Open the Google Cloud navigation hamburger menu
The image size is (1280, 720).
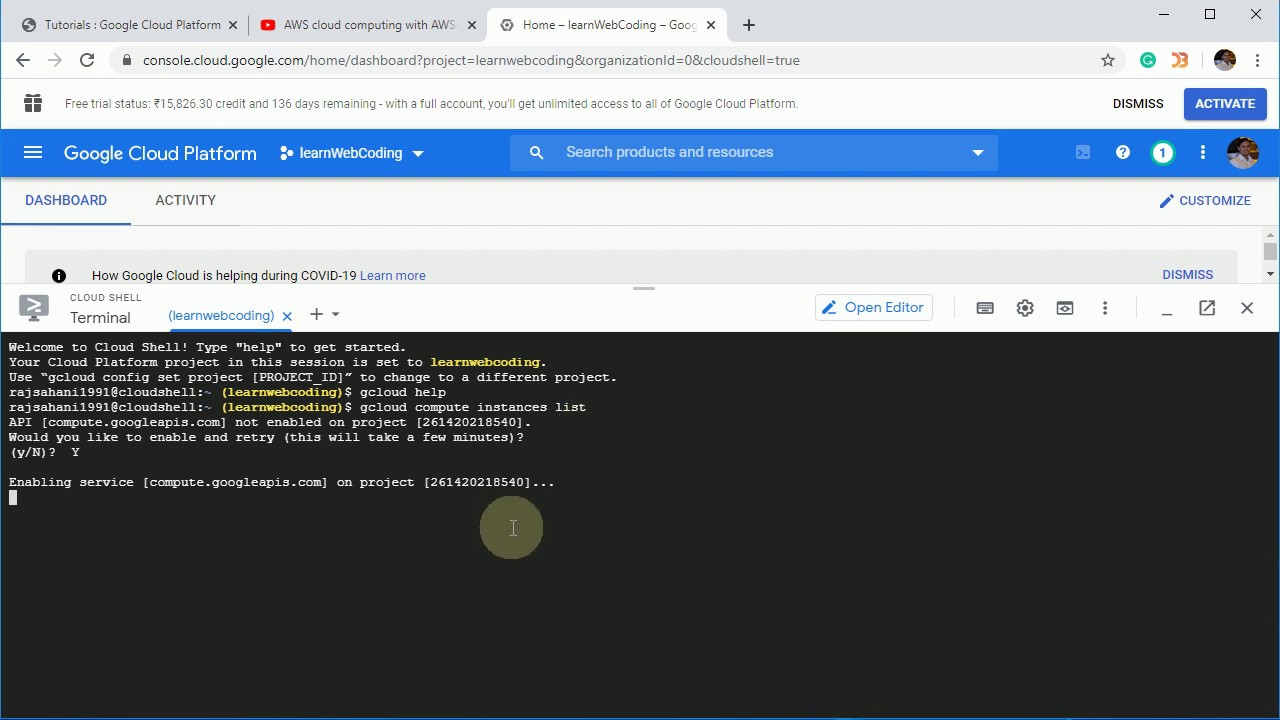tap(33, 153)
